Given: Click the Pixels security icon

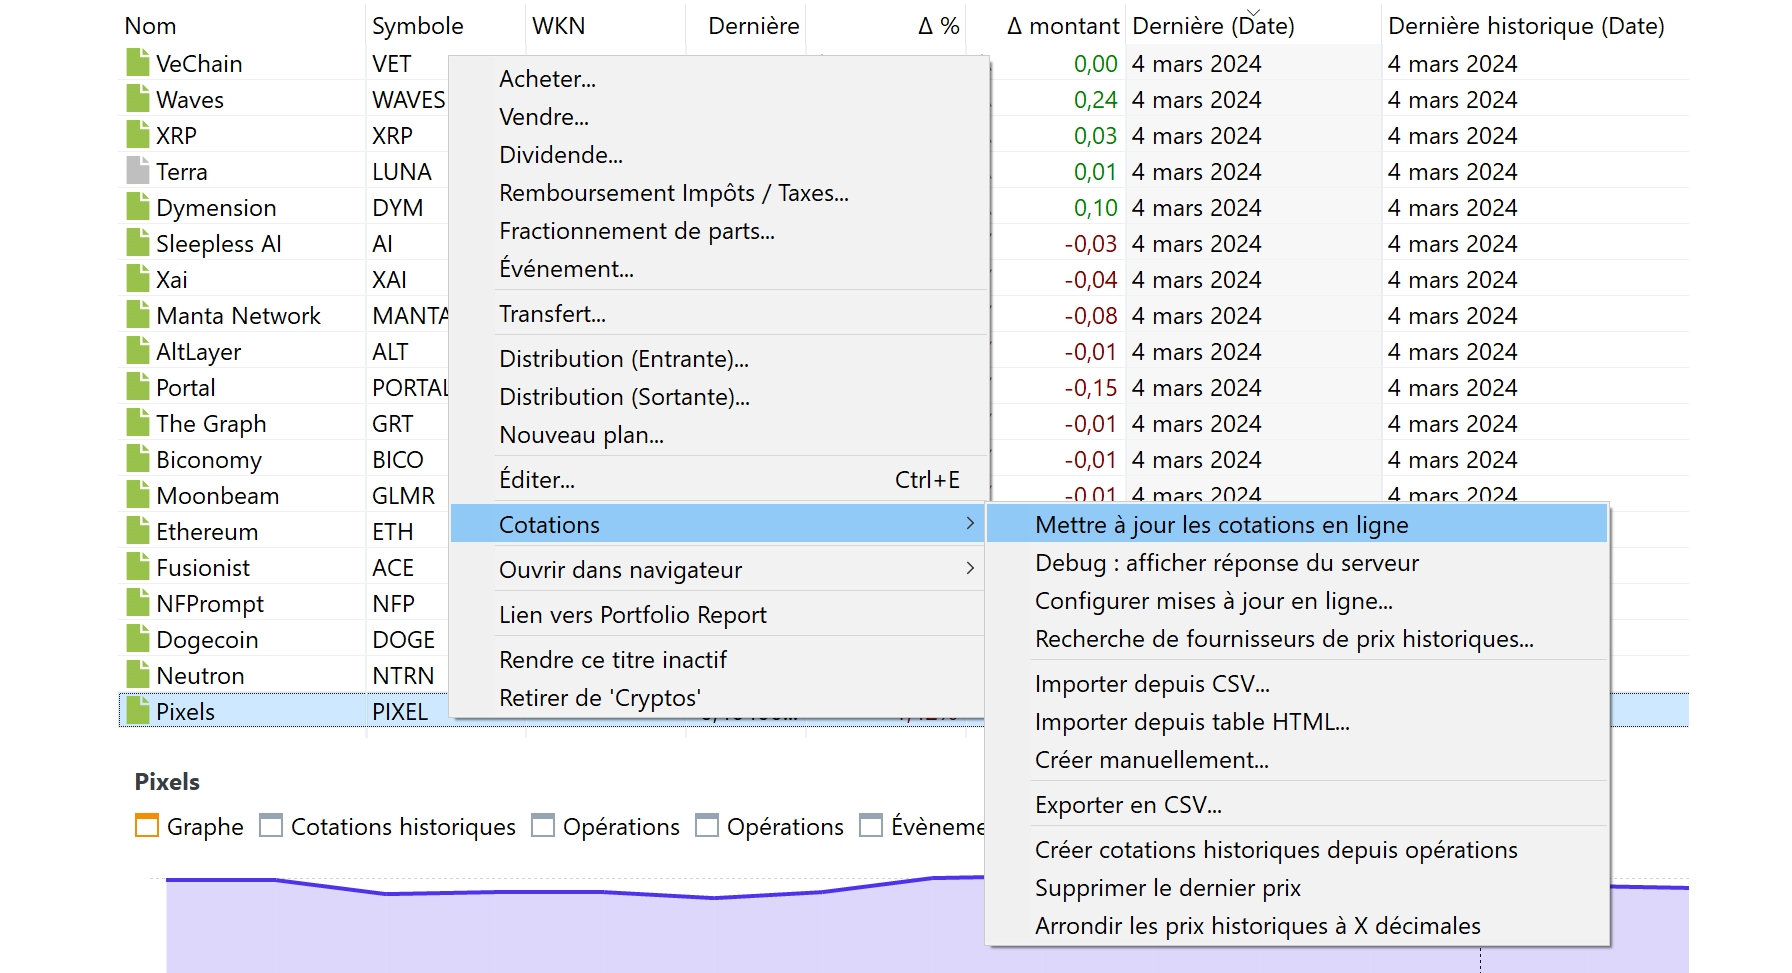Looking at the screenshot, I should point(138,712).
